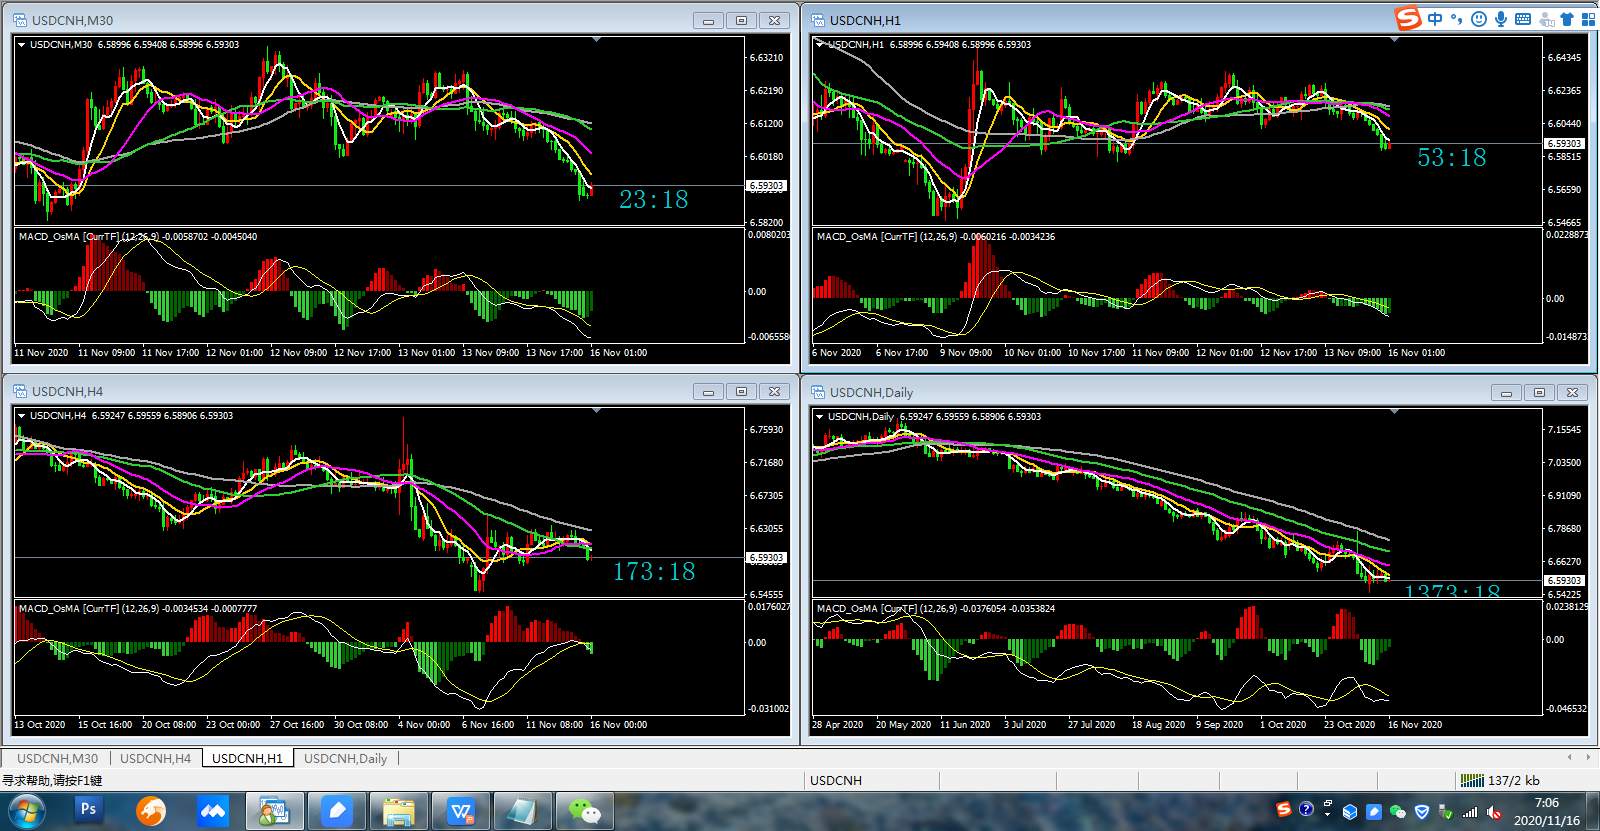1600x831 pixels.
Task: Open the blue mountain app taskbar icon
Action: pos(212,811)
